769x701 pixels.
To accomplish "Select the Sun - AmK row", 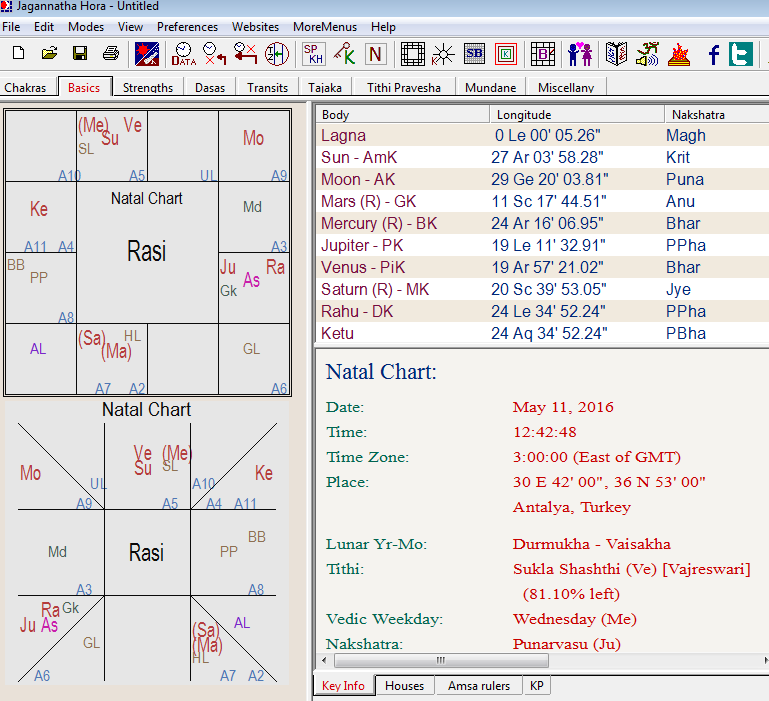I will pos(542,157).
